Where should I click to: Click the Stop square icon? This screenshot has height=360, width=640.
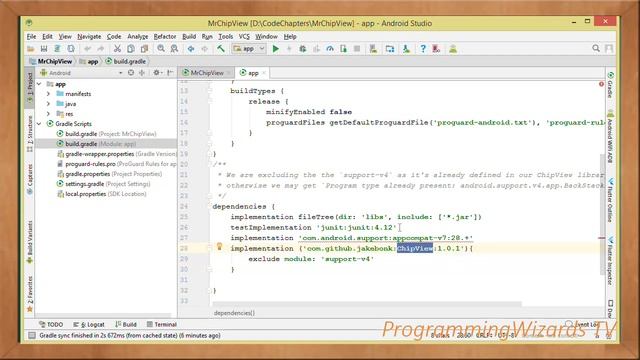tap(357, 49)
